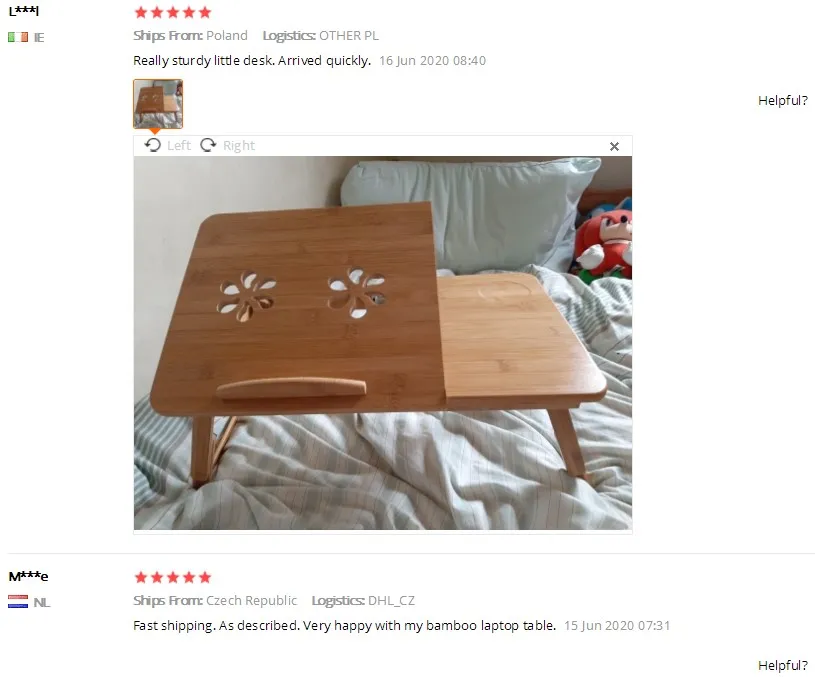Image resolution: width=815 pixels, height=677 pixels.
Task: Click the rotate Right arrow icon
Action: [x=208, y=145]
